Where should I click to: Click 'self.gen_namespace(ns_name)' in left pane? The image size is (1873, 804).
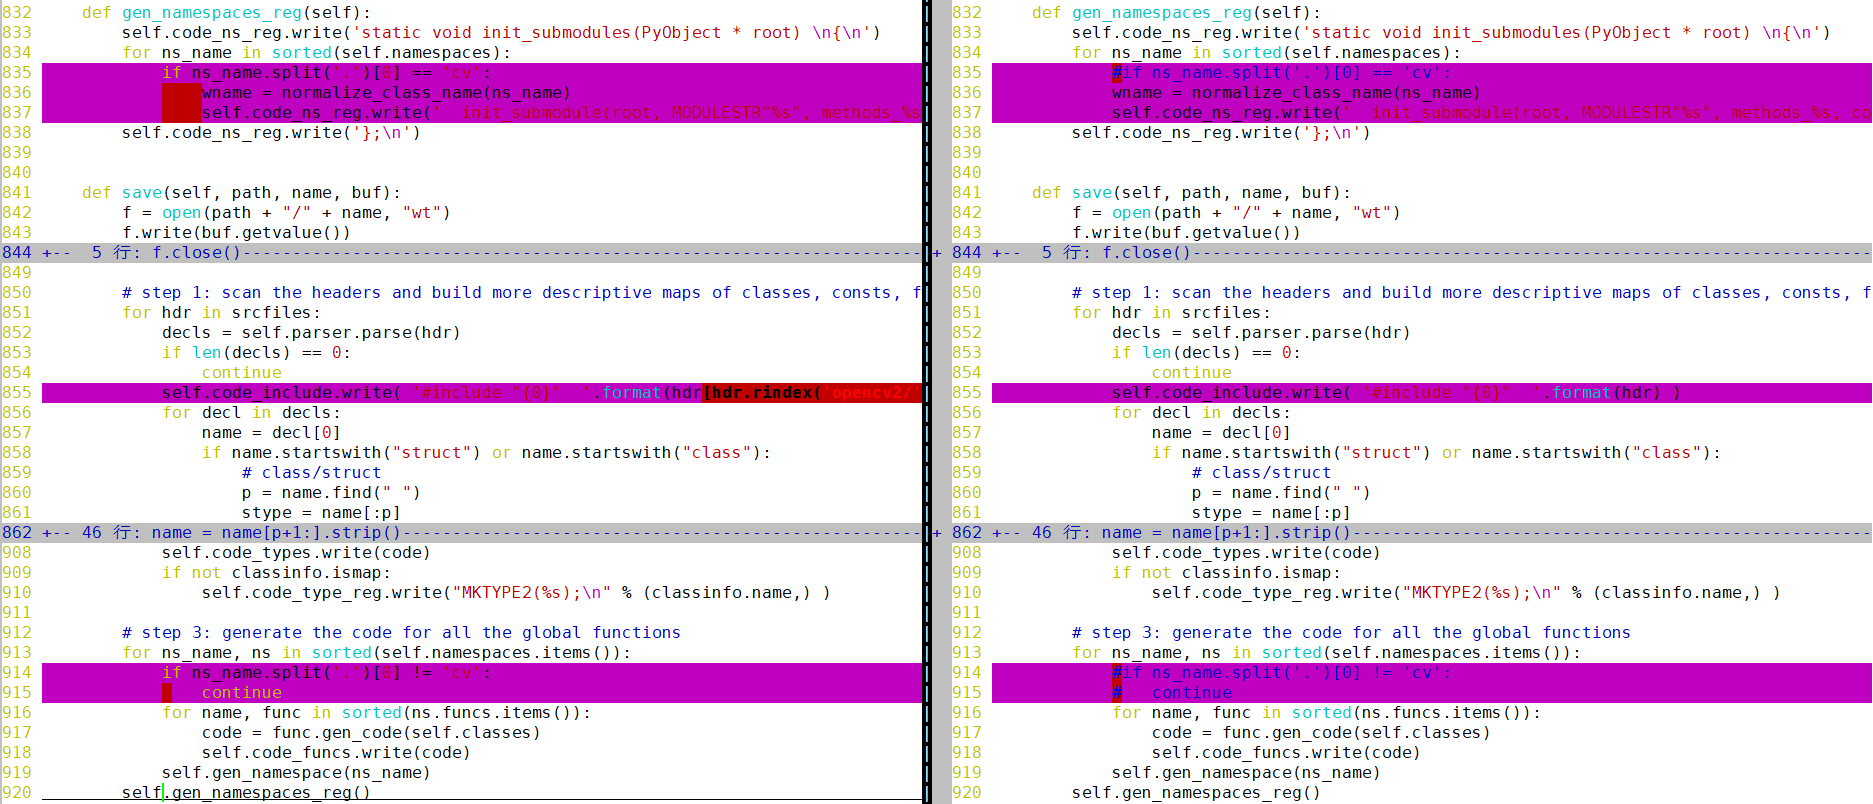coord(296,773)
